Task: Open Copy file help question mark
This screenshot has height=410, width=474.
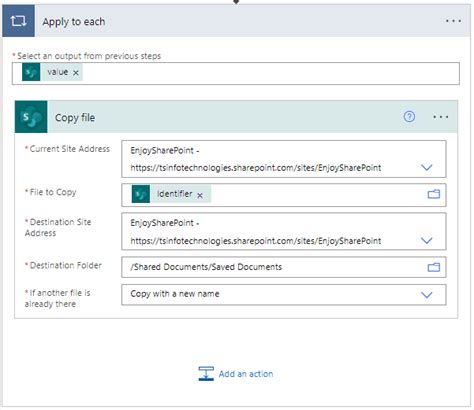Action: pos(409,117)
